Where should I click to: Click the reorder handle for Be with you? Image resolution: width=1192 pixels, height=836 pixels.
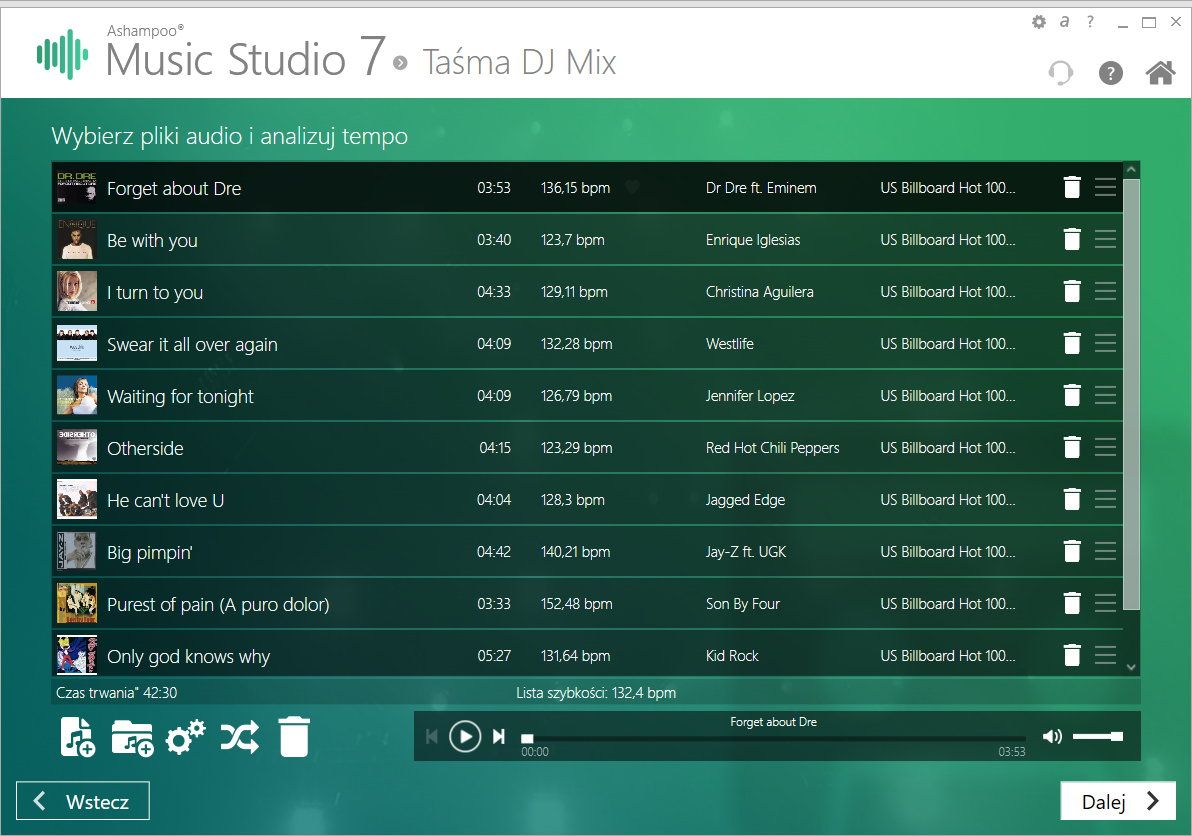[1105, 239]
